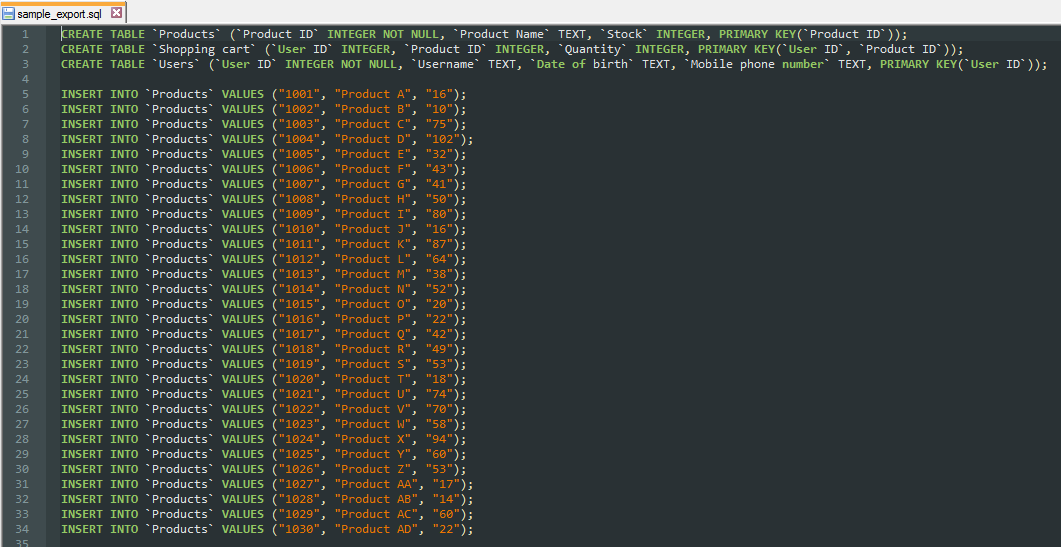This screenshot has height=547, width=1061.
Task: Click the save-state icon on sample_export.sql tab
Action: pyautogui.click(x=9, y=14)
